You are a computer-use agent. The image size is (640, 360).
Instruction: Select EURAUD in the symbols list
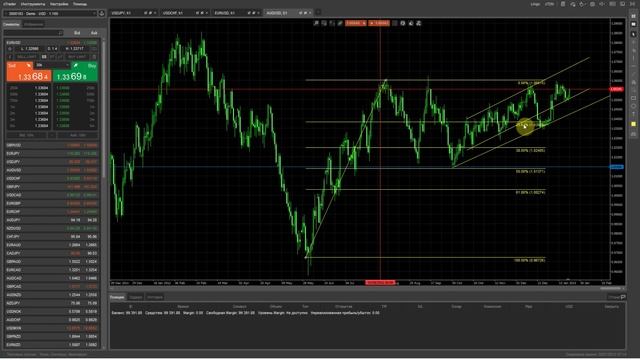click(52, 245)
